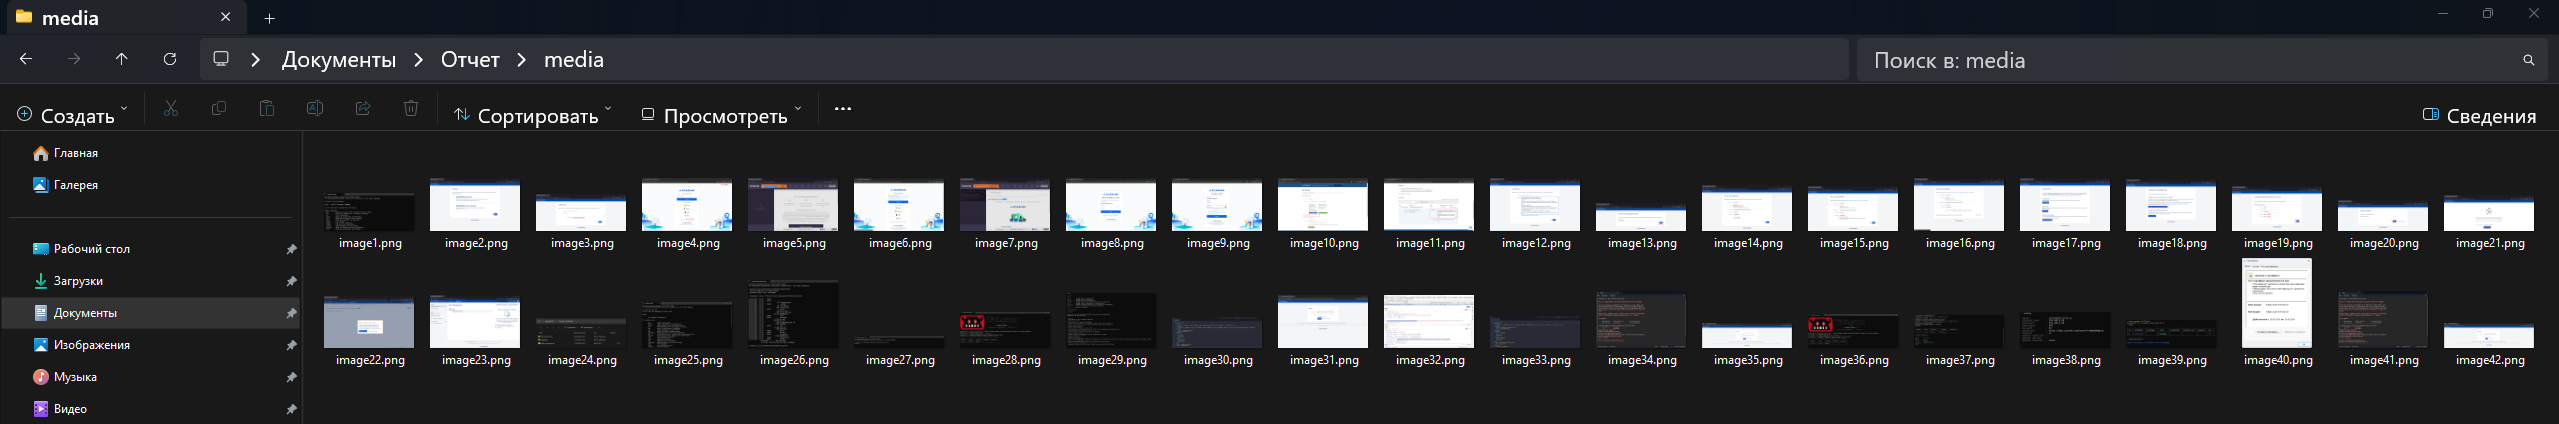Expand chevron after Отчет in address bar

tap(522, 60)
